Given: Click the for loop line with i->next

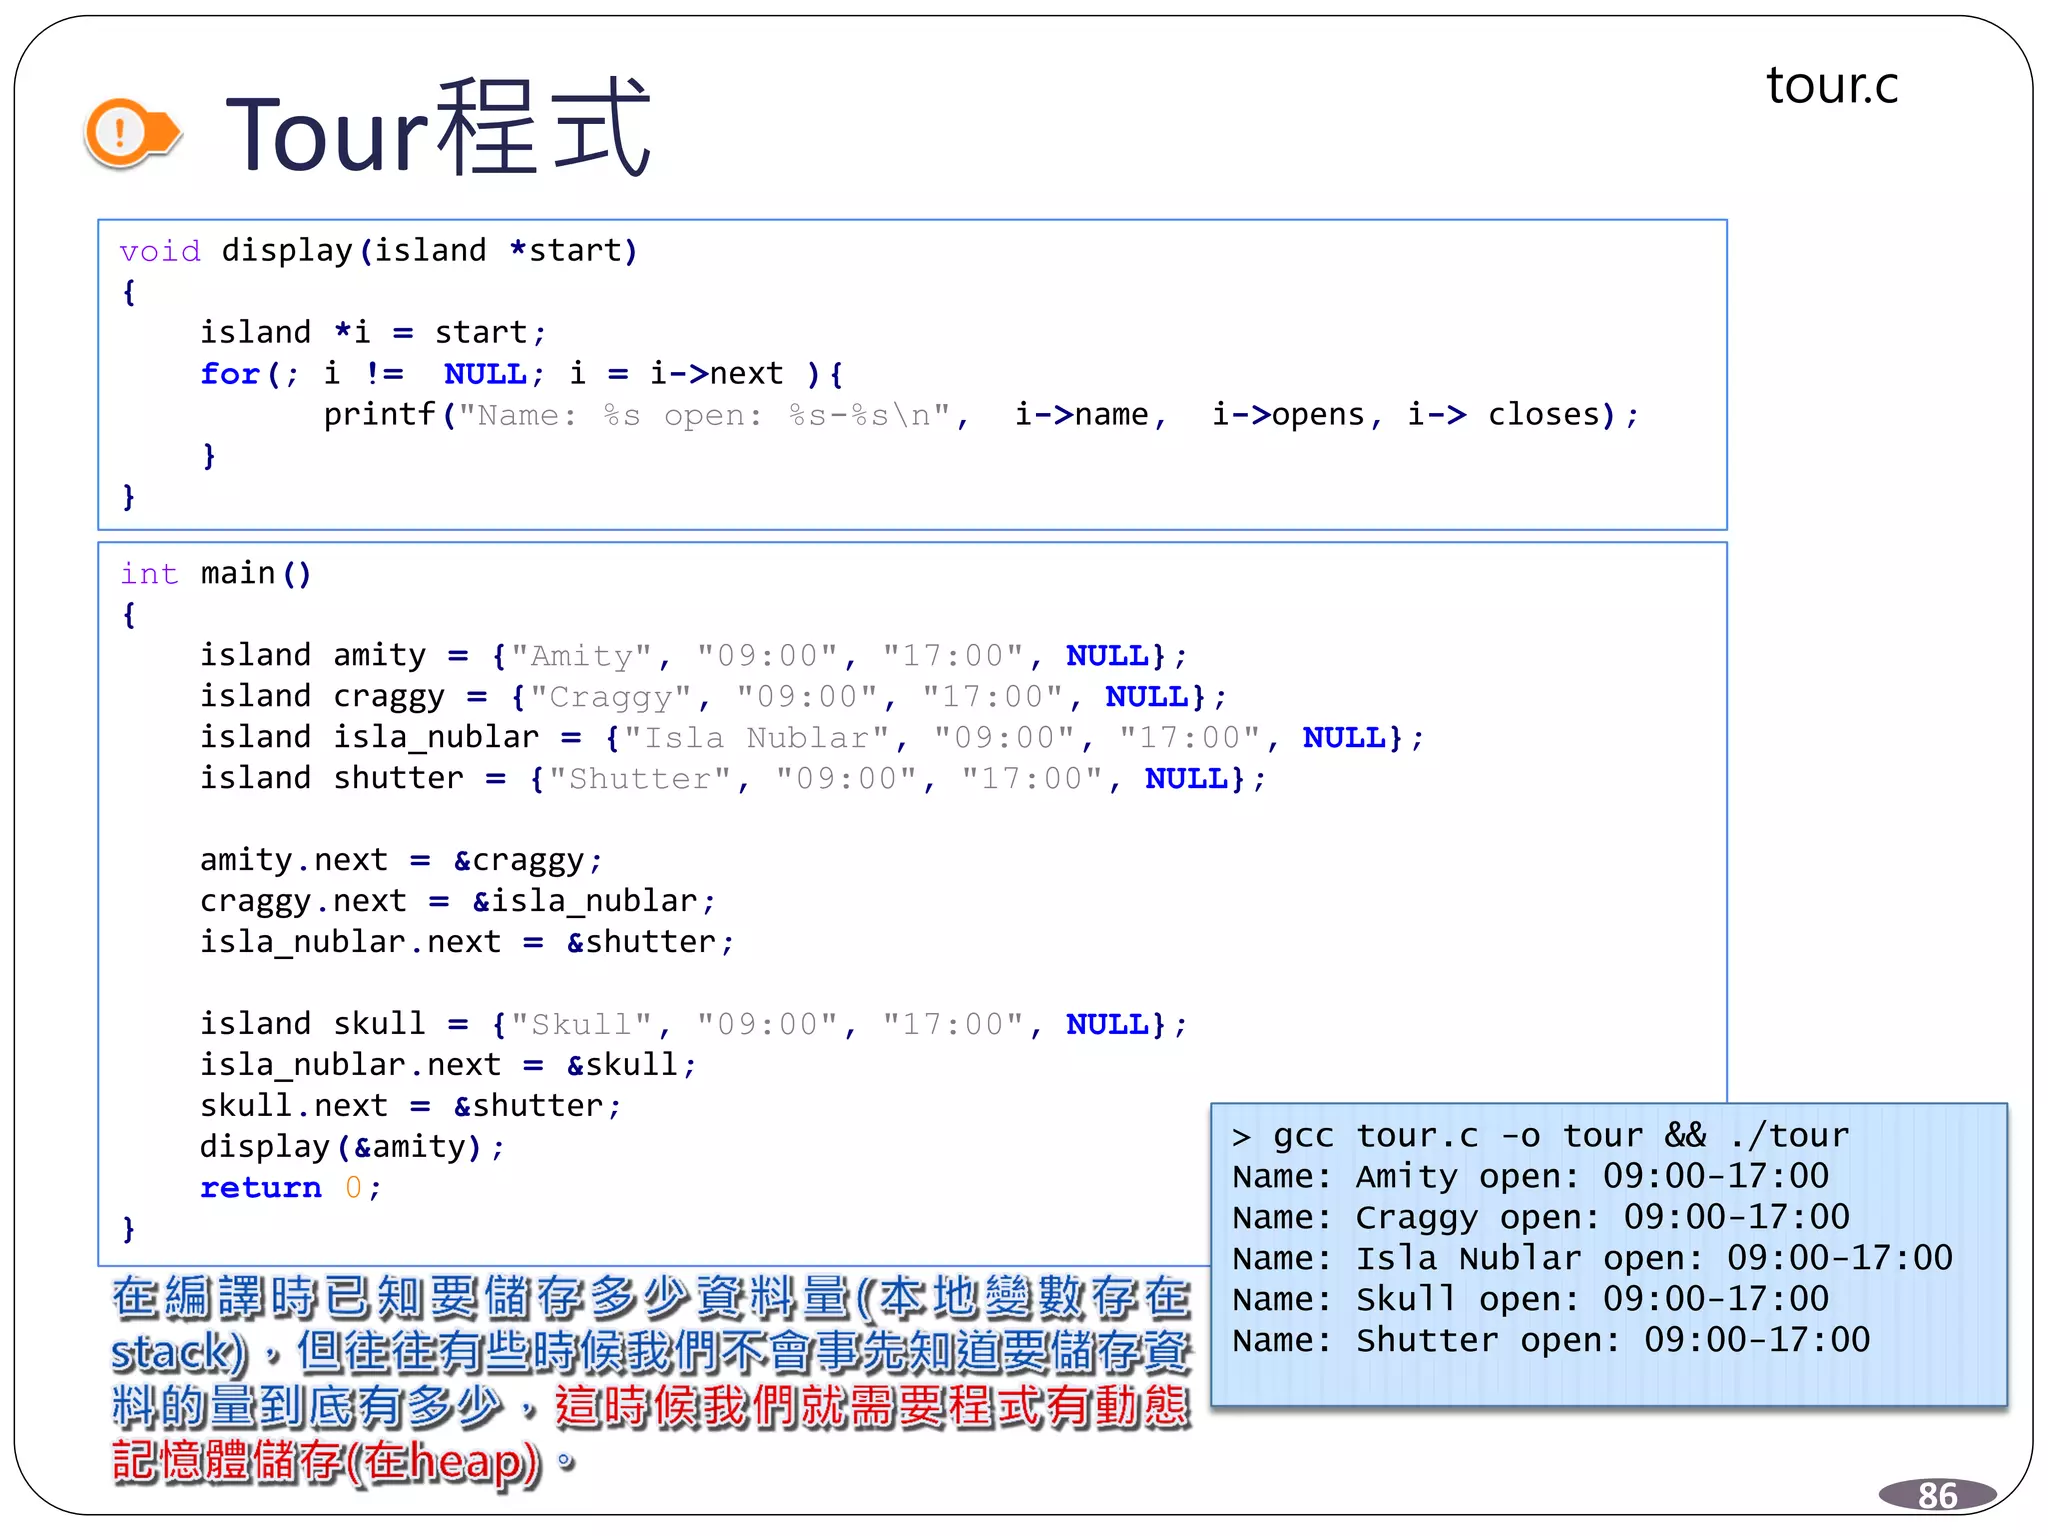Looking at the screenshot, I should pos(522,373).
